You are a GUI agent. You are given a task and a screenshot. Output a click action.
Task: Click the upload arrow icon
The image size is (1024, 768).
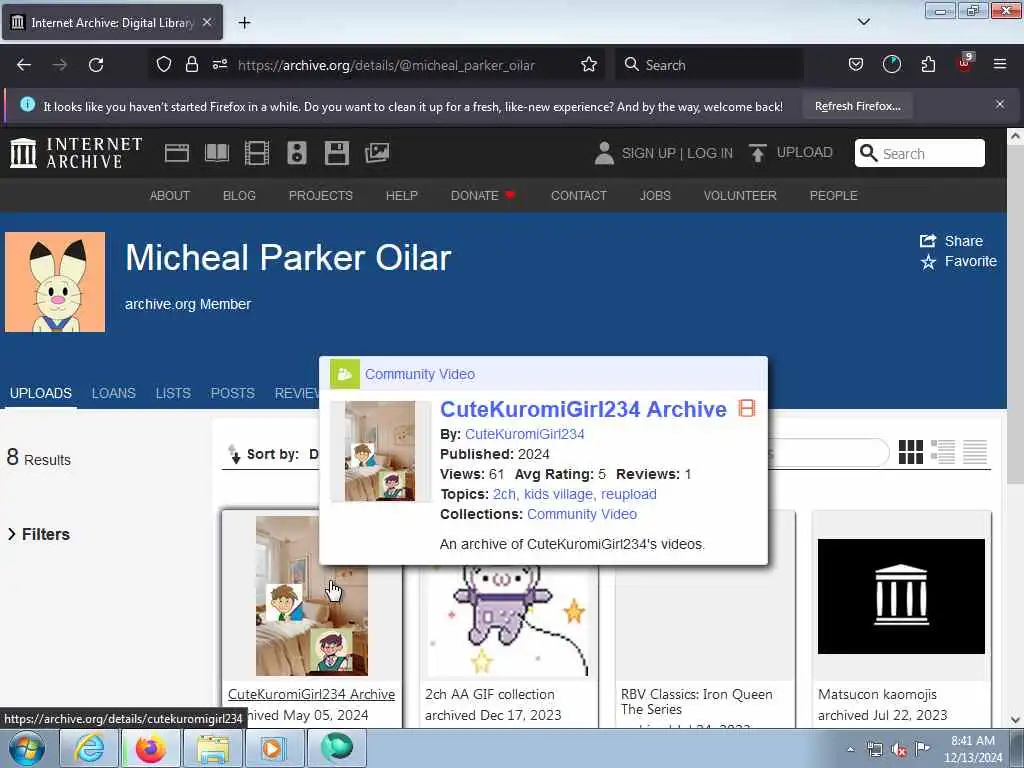758,153
